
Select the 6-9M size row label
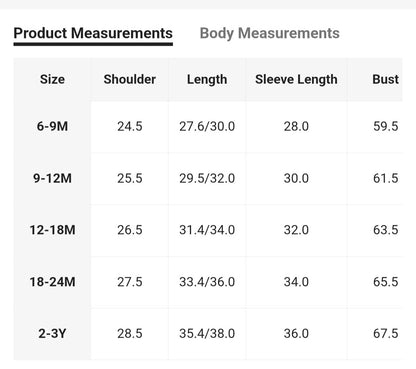52,126
